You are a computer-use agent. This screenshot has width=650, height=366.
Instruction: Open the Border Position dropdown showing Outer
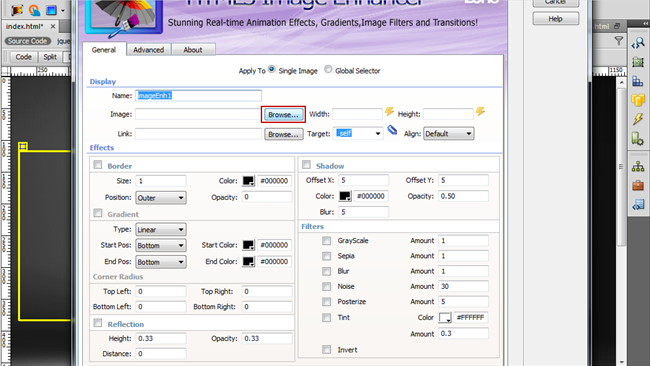[161, 198]
